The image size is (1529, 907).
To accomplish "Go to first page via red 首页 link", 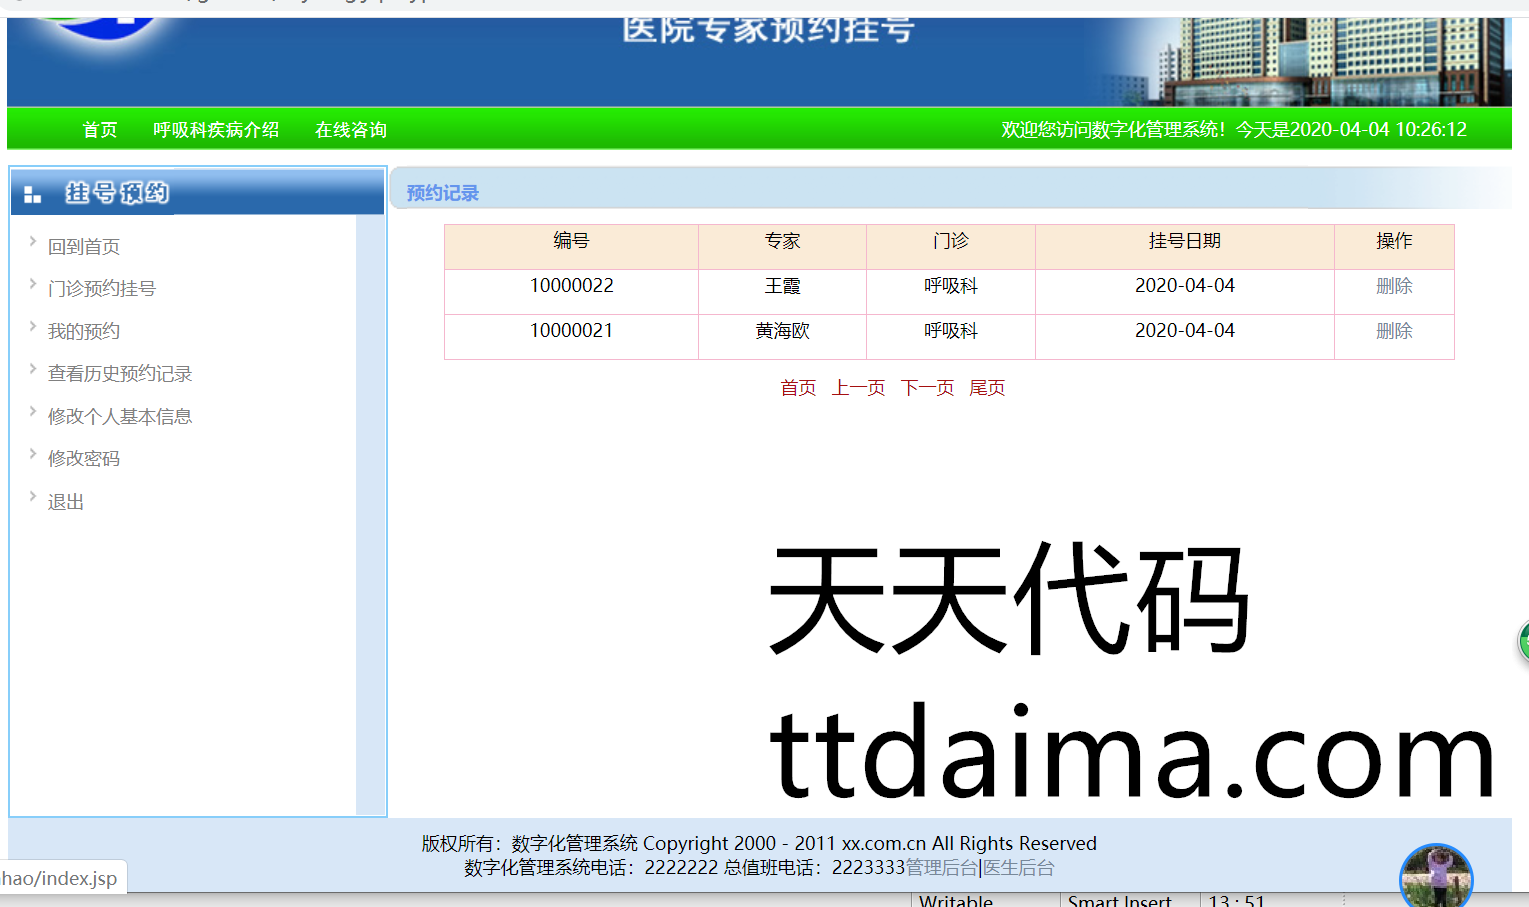I will (x=798, y=388).
